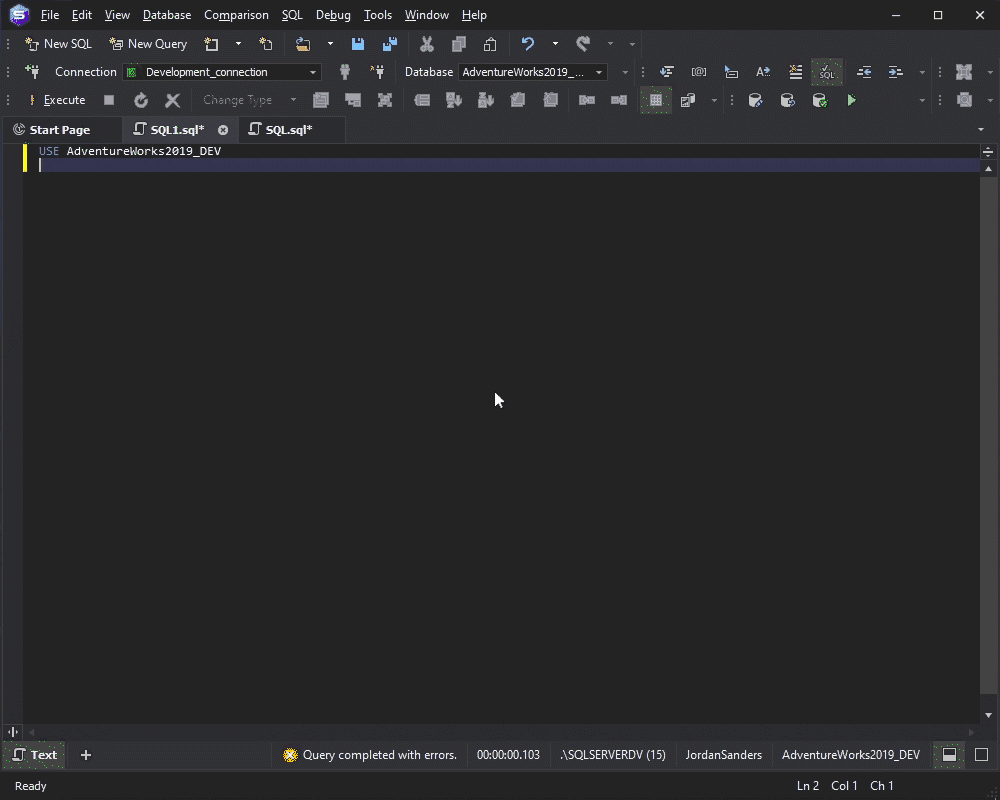Click the Refresh circular arrow icon
The width and height of the screenshot is (1000, 800).
[141, 100]
